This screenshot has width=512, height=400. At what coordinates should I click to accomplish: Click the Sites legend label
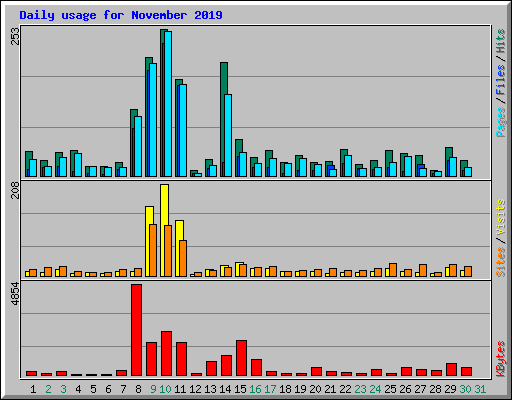click(500, 262)
